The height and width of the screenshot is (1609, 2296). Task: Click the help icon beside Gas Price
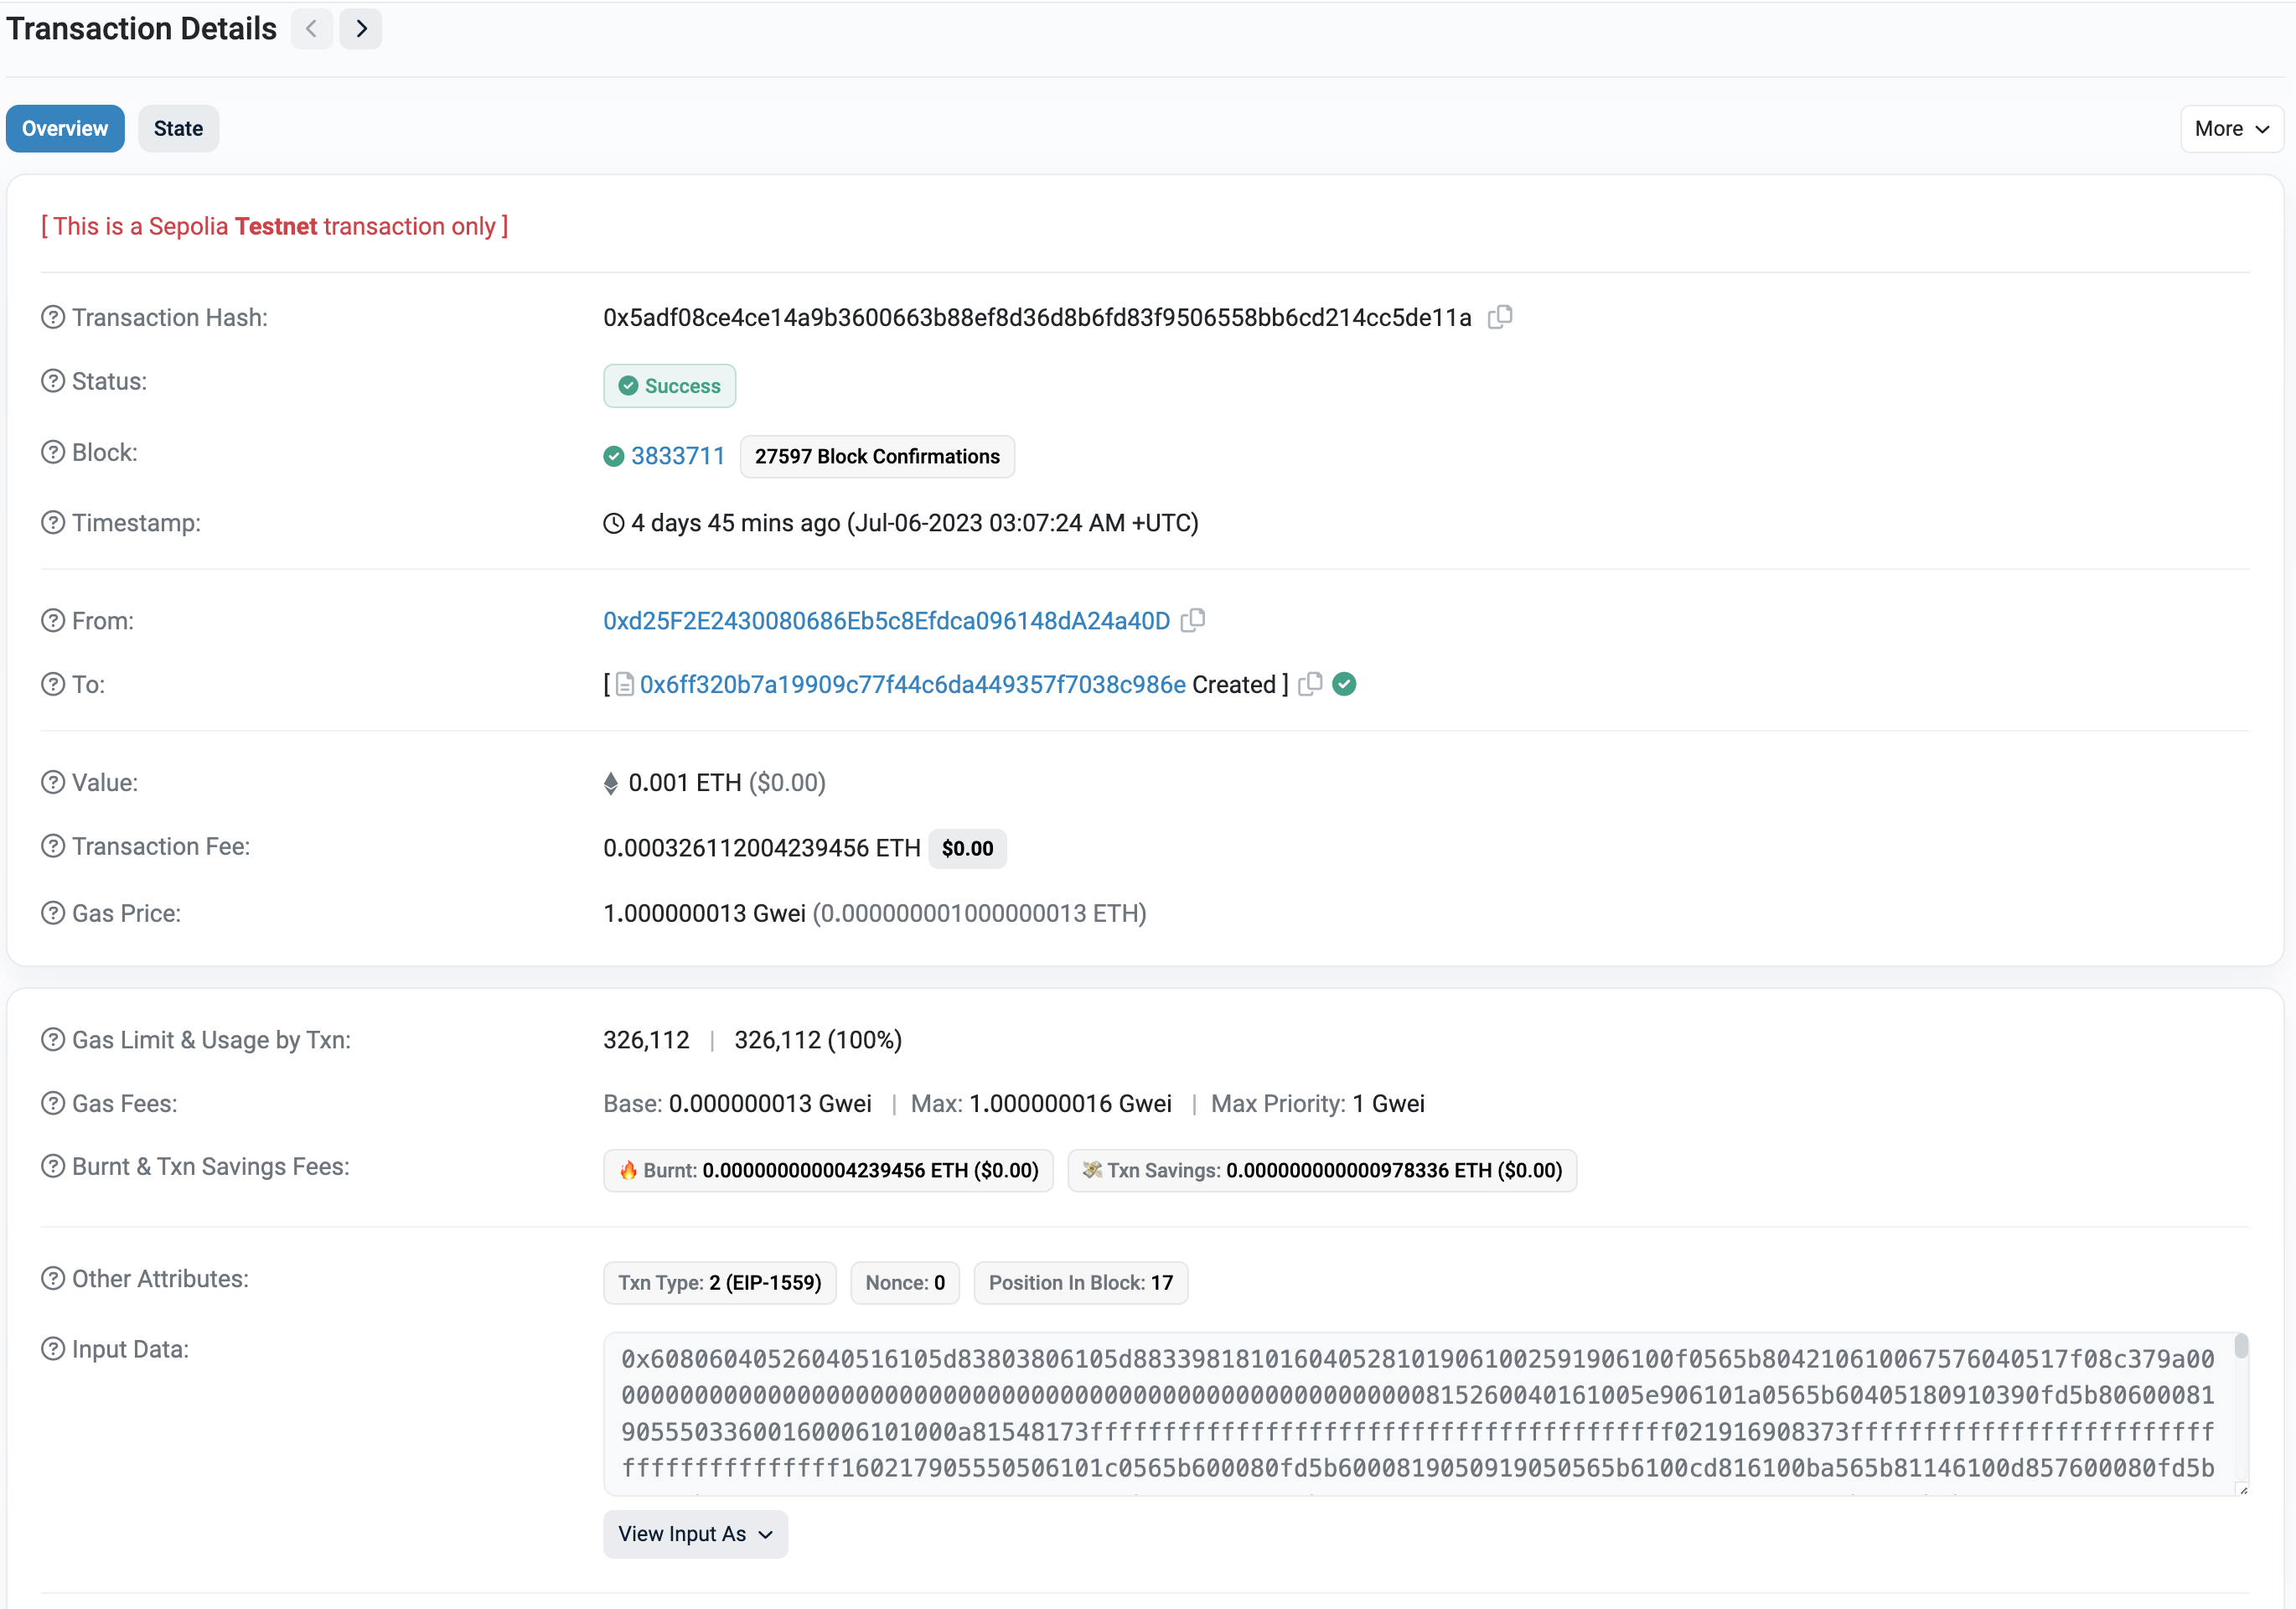[52, 912]
